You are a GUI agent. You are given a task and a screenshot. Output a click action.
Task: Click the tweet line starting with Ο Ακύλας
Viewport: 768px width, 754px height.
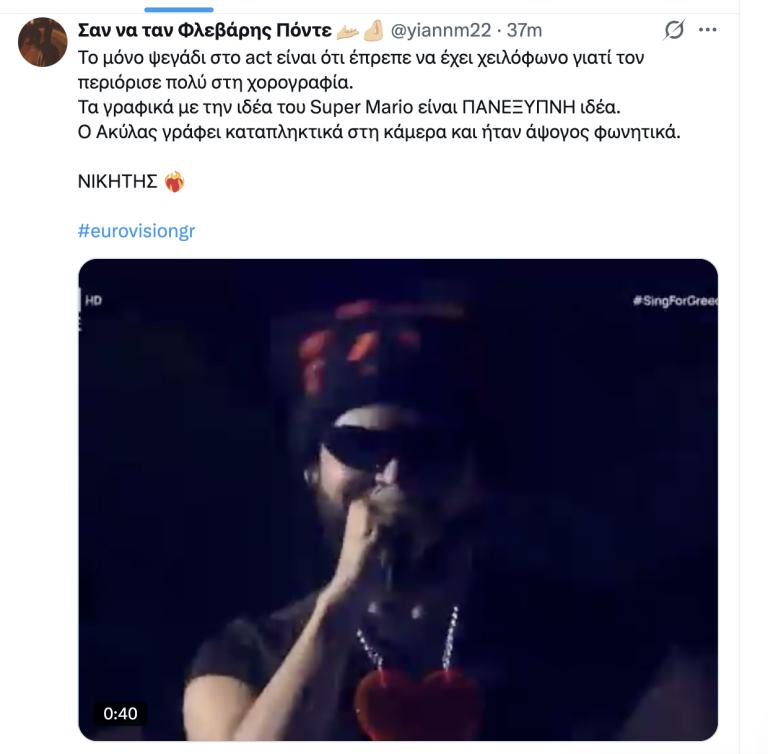[x=378, y=130]
